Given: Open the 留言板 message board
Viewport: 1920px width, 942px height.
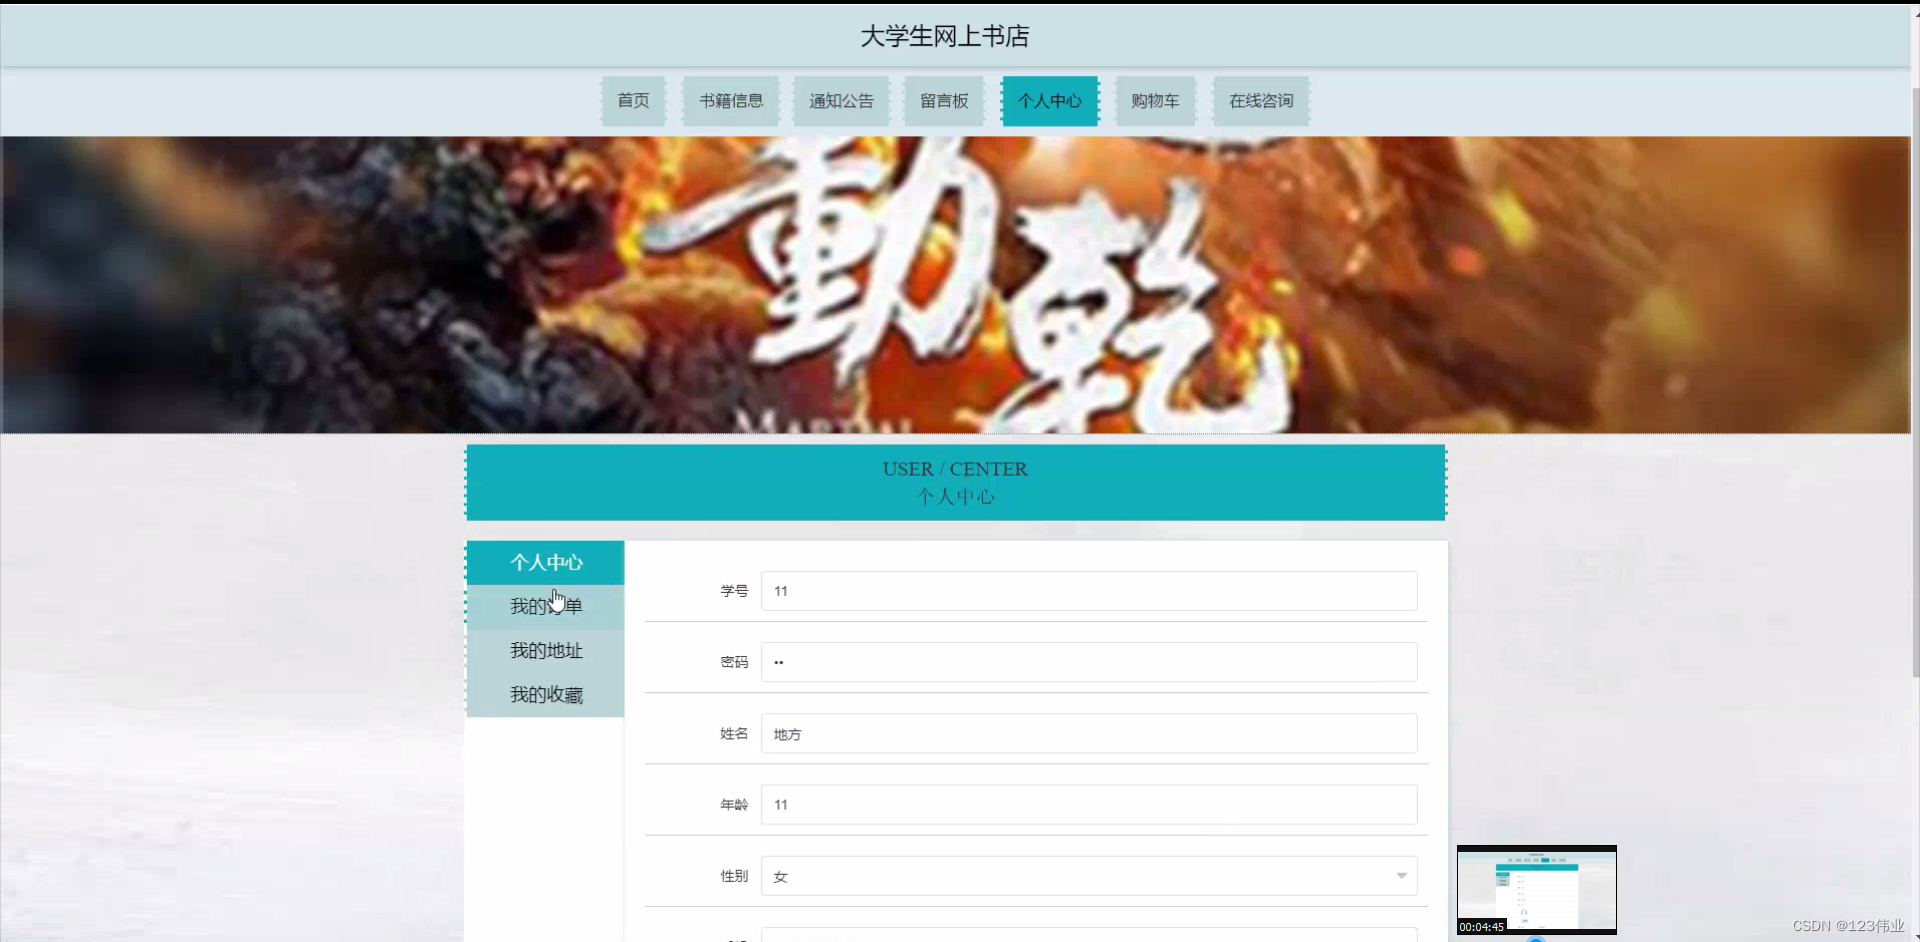Looking at the screenshot, I should tap(943, 101).
